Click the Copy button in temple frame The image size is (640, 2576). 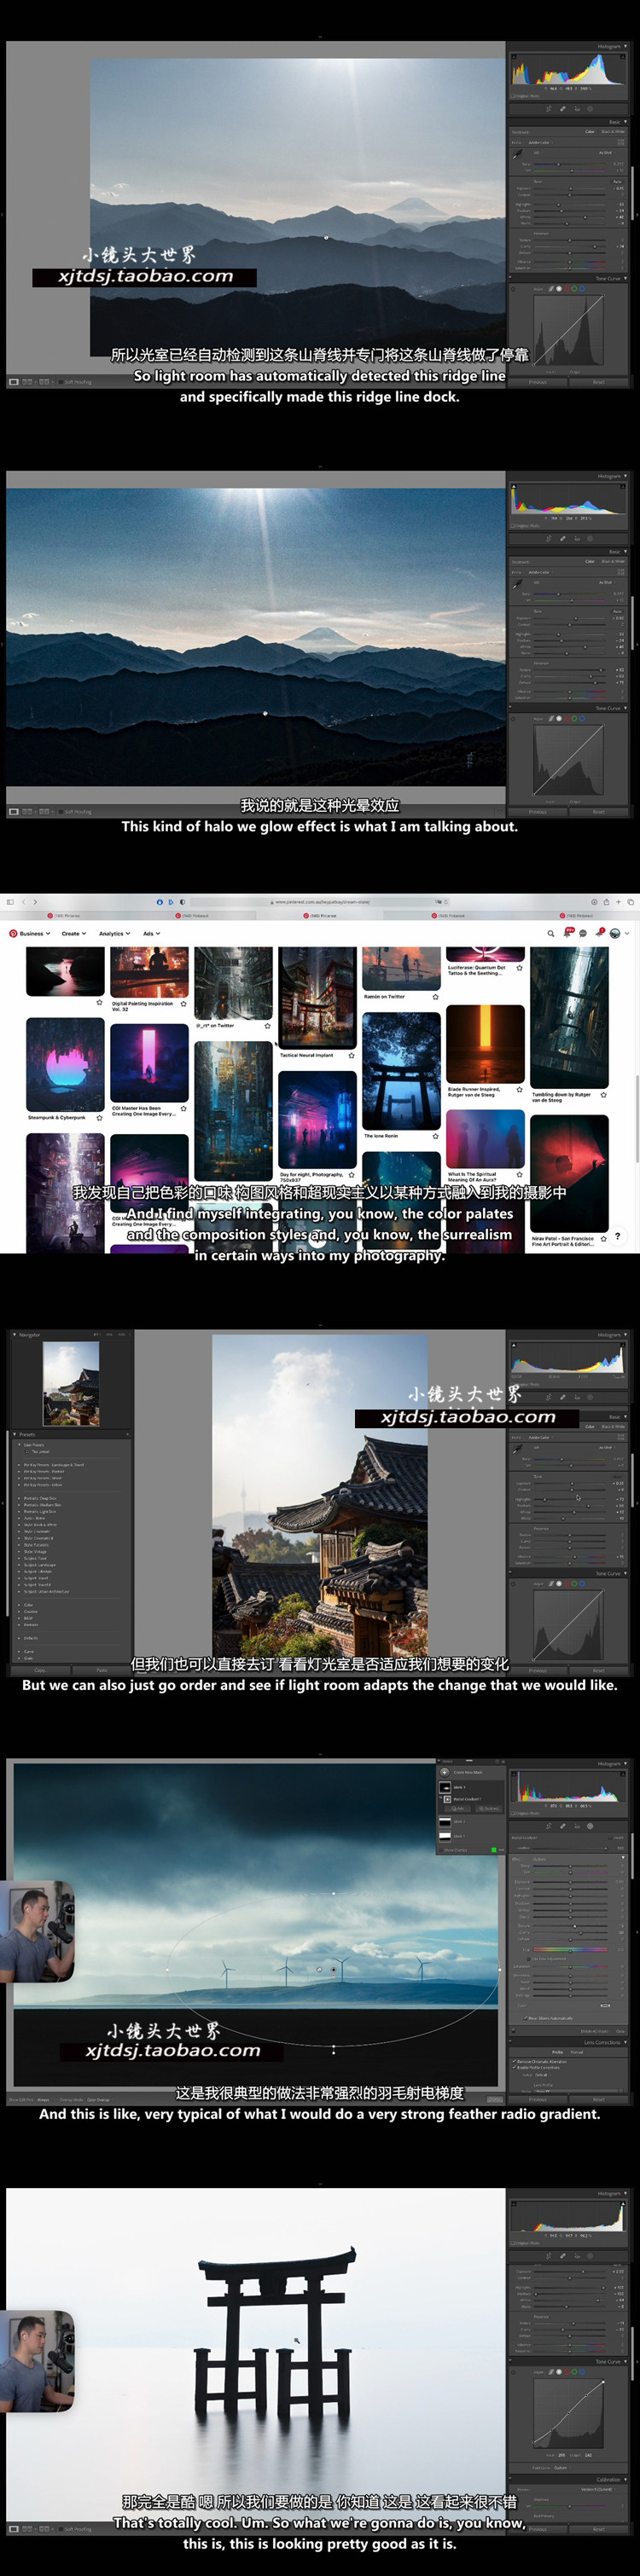tap(40, 1670)
